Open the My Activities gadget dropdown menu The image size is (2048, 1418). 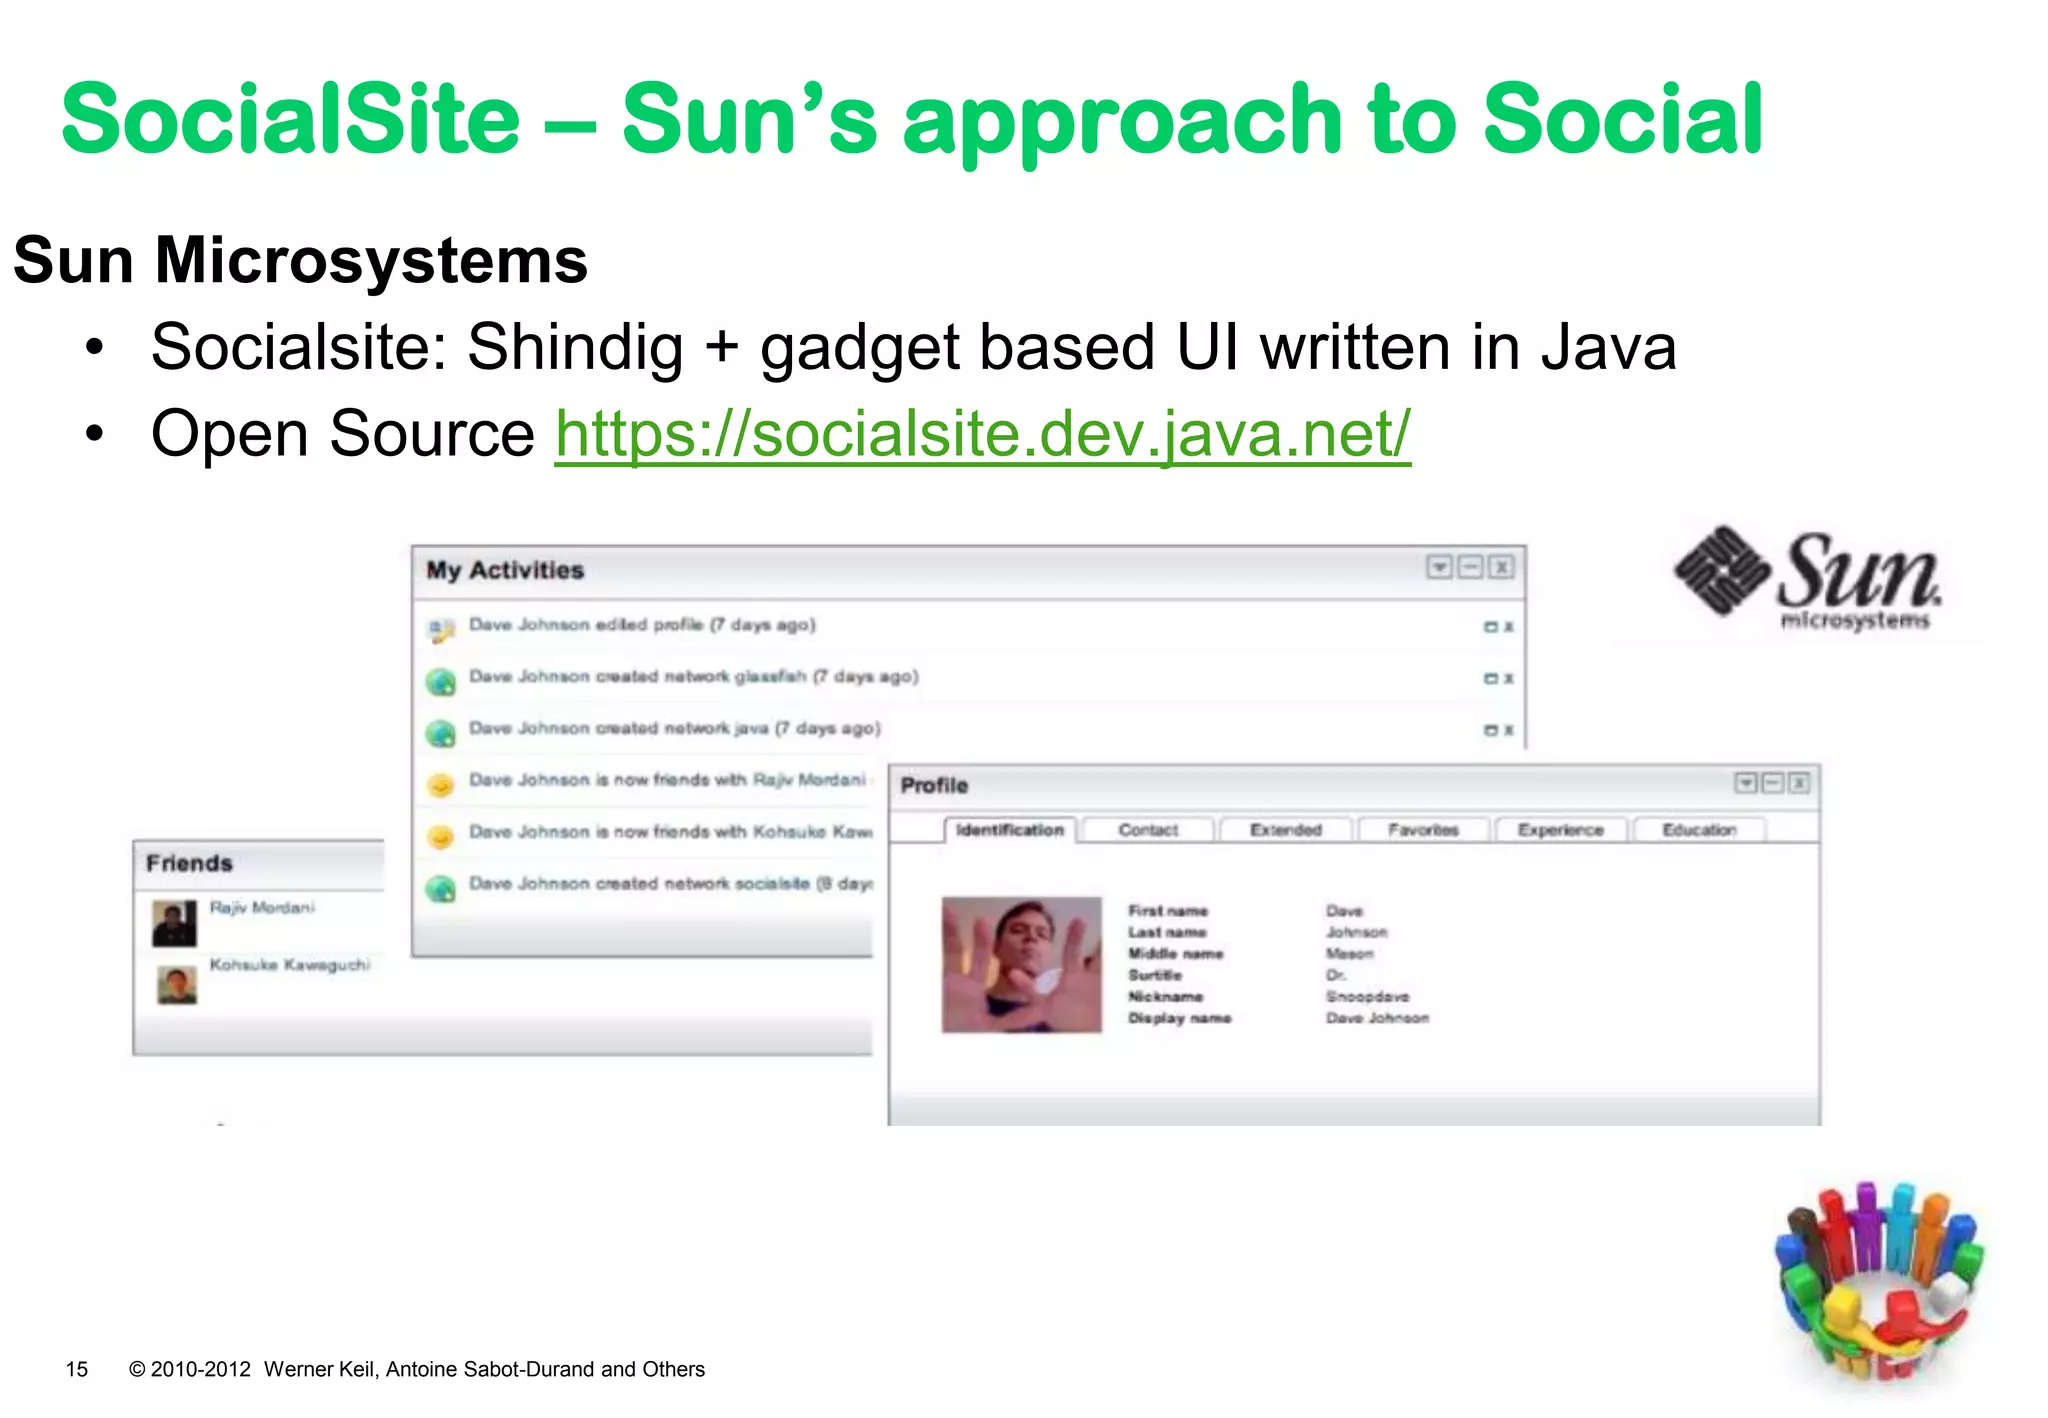[x=1439, y=568]
